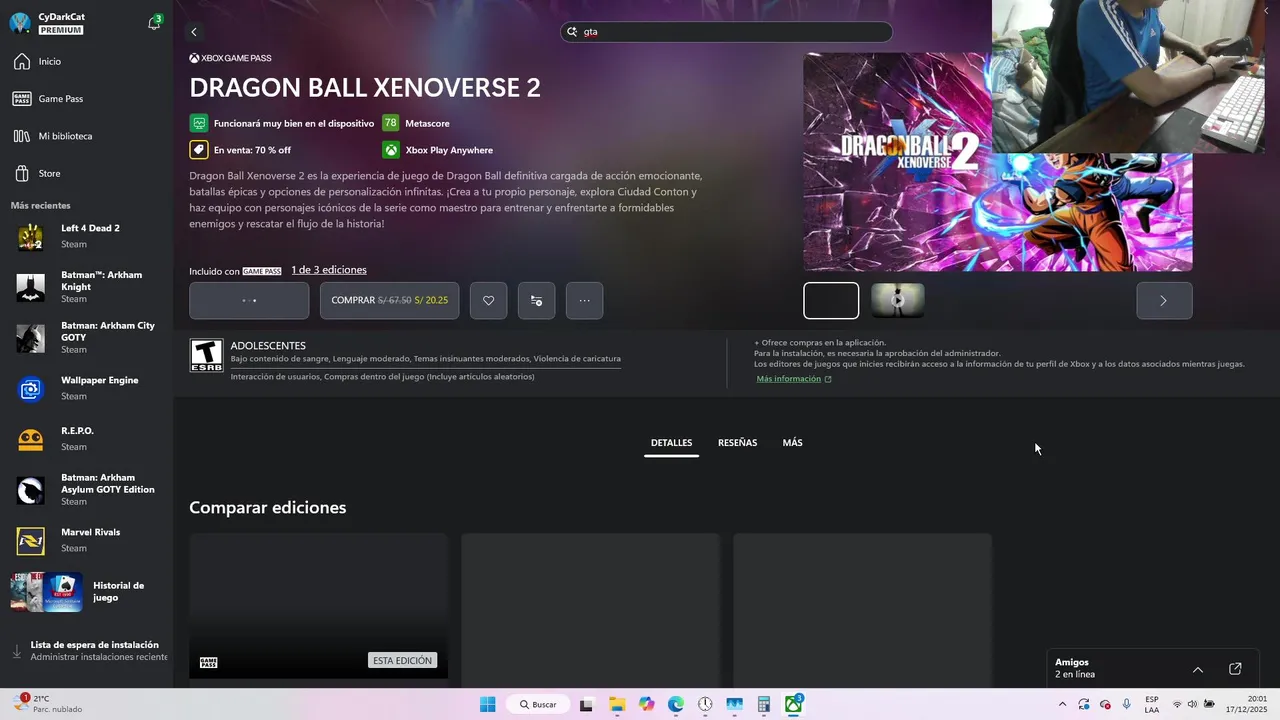Open the volume tray icon
1280x720 pixels.
tap(1193, 704)
